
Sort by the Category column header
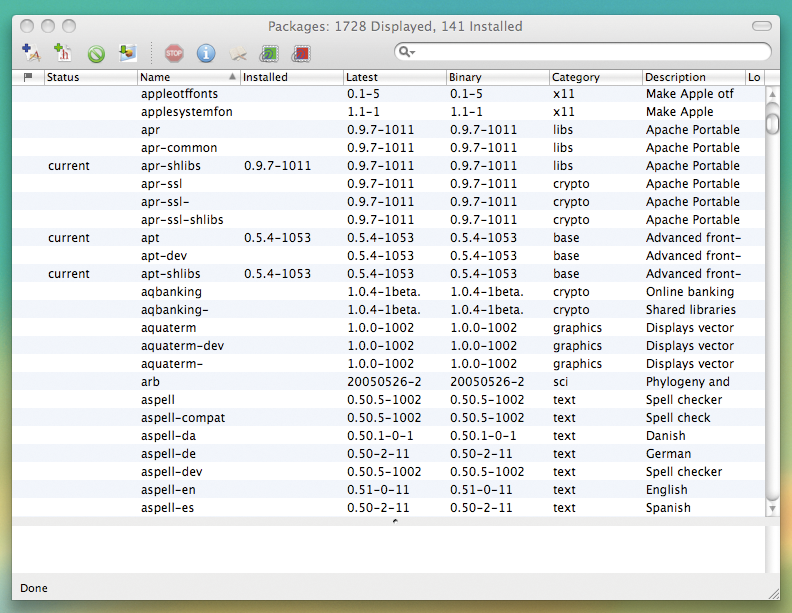click(596, 77)
